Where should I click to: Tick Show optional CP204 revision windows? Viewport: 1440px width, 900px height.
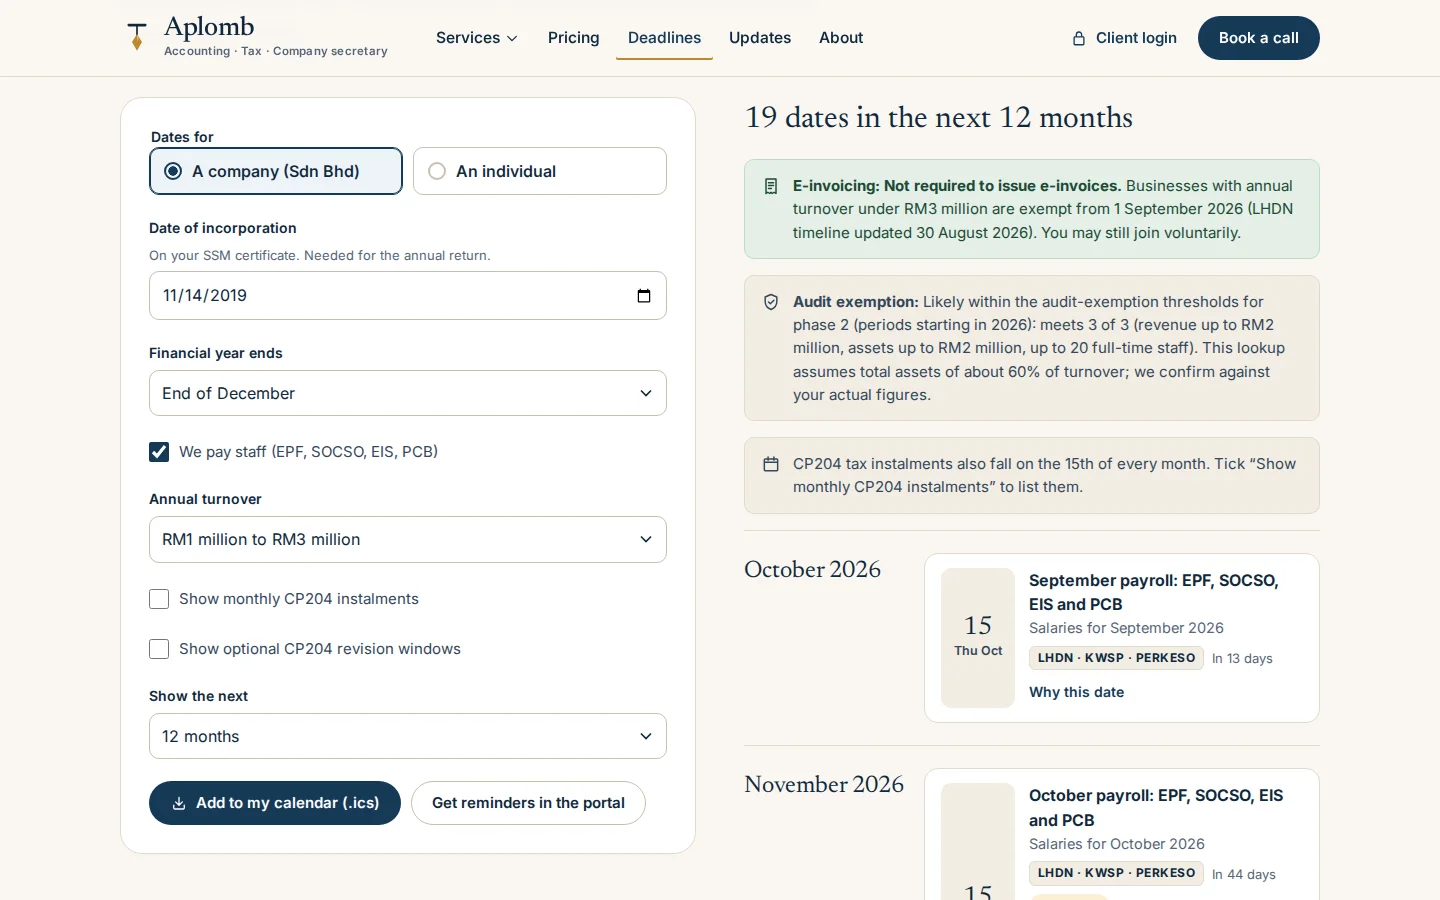coord(159,649)
